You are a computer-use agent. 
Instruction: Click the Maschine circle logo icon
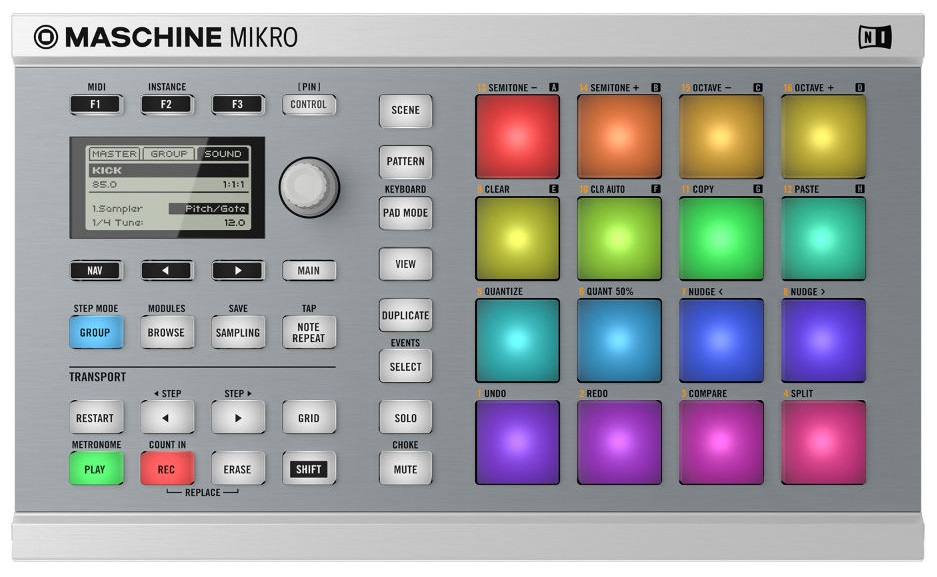click(46, 37)
